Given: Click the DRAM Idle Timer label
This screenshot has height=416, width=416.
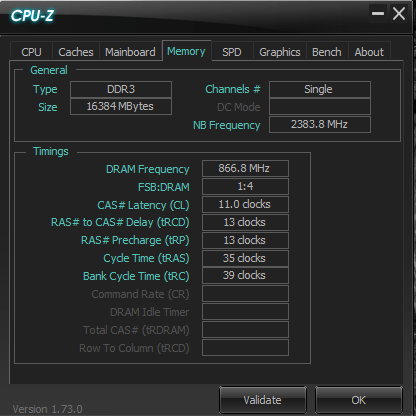Looking at the screenshot, I should (x=149, y=312).
